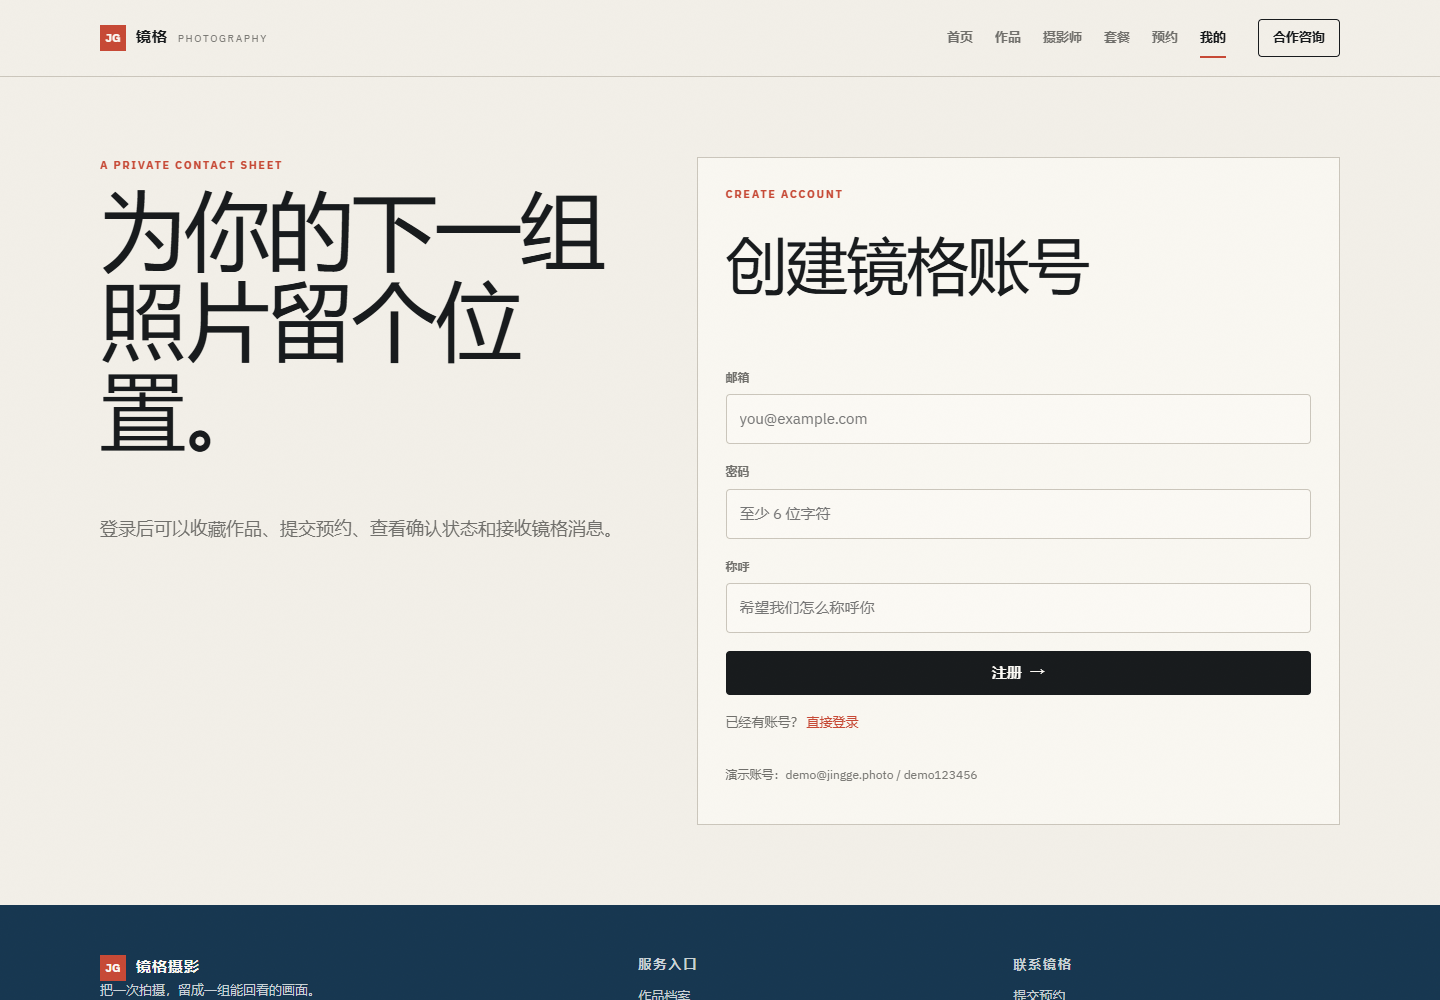Click the 合作咨询 button
Image resolution: width=1440 pixels, height=1000 pixels.
click(1299, 38)
